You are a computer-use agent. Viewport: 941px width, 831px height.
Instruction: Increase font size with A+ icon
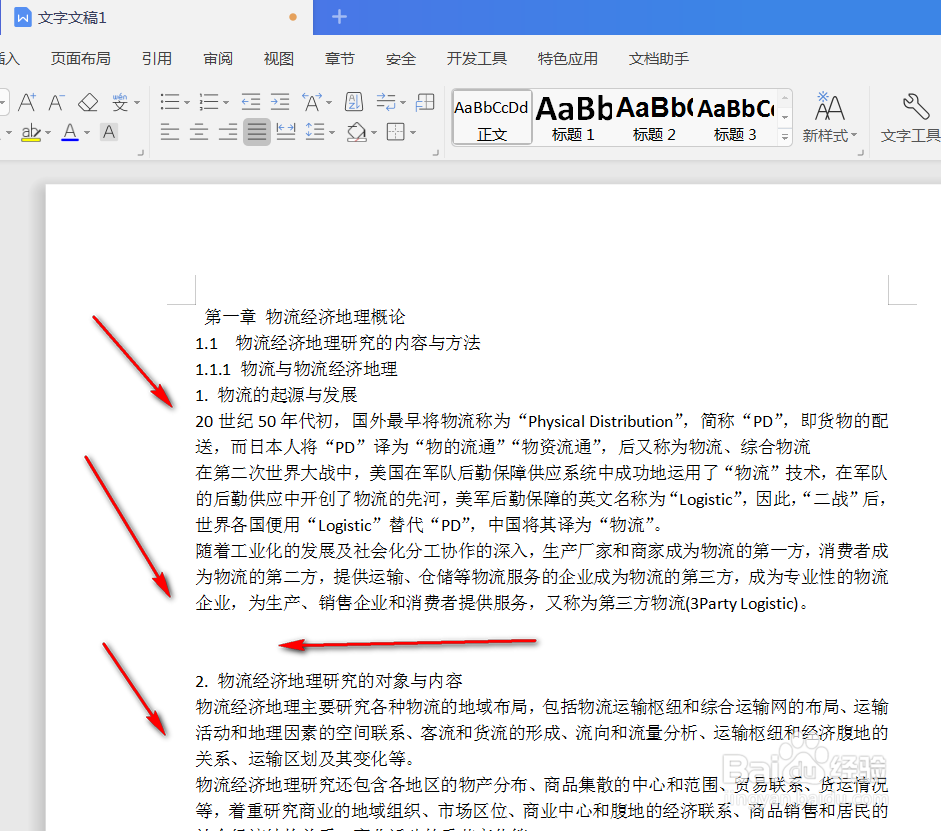(27, 103)
